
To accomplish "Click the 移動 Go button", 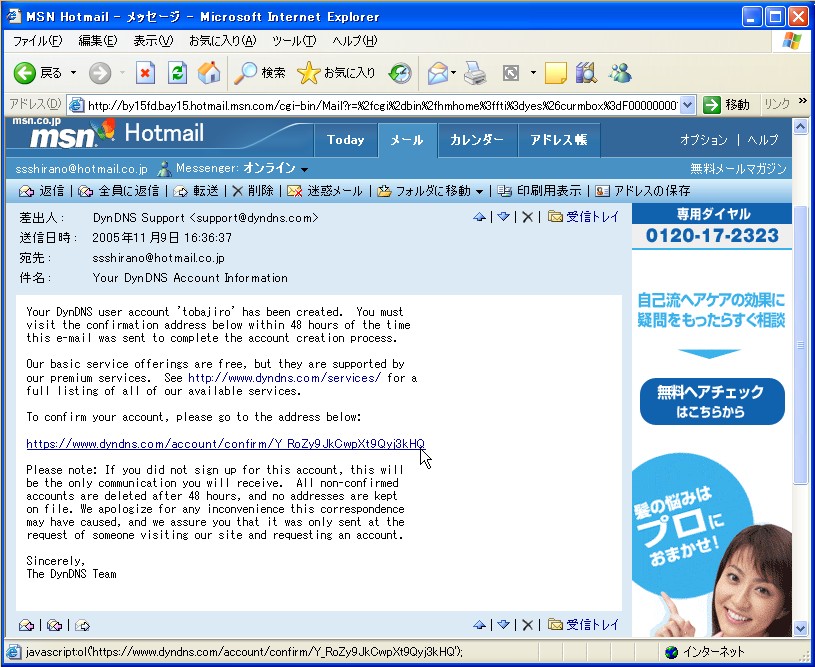I will click(x=726, y=106).
